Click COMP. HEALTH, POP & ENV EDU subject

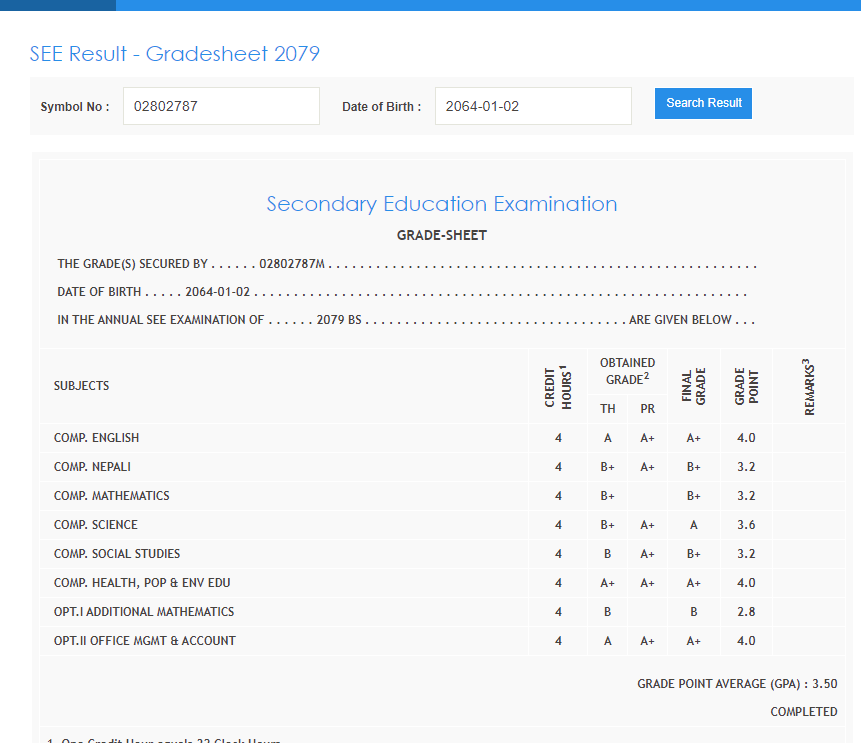[x=142, y=583]
